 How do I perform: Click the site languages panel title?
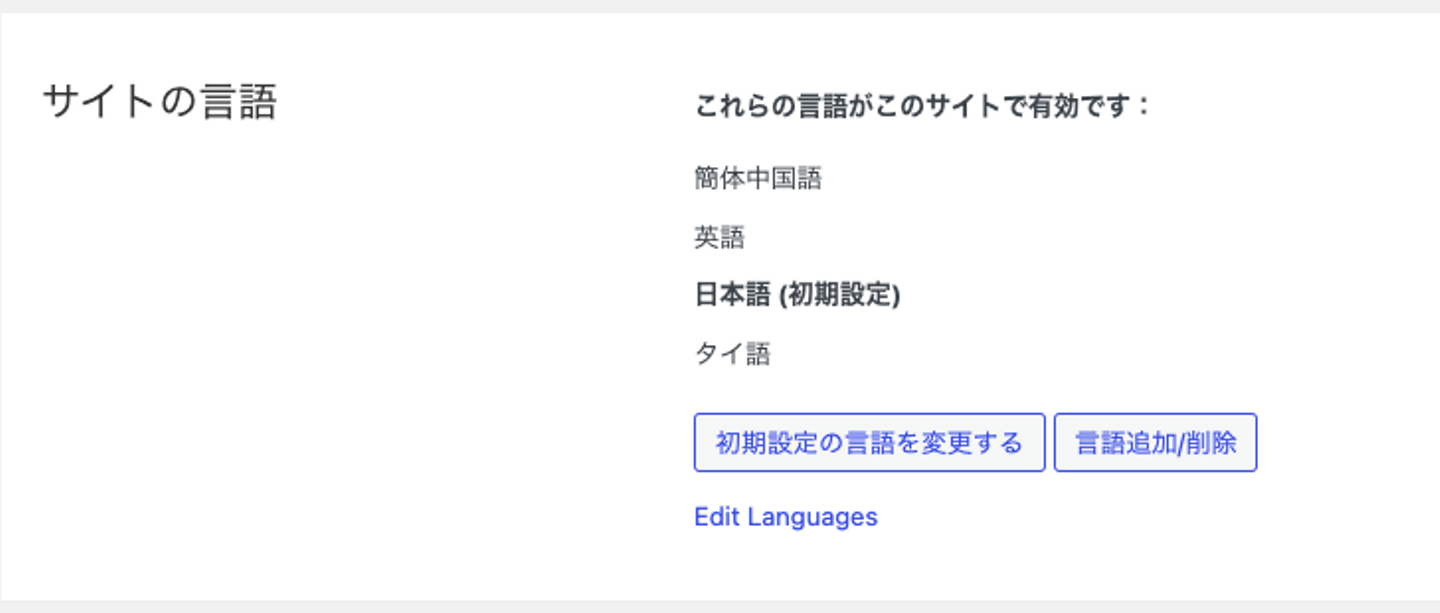pos(160,103)
